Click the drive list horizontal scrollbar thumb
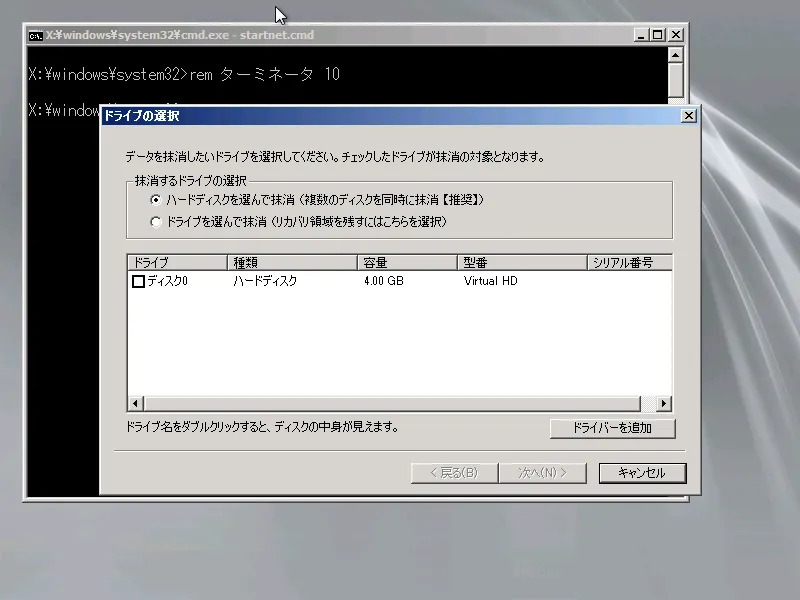 (392, 404)
